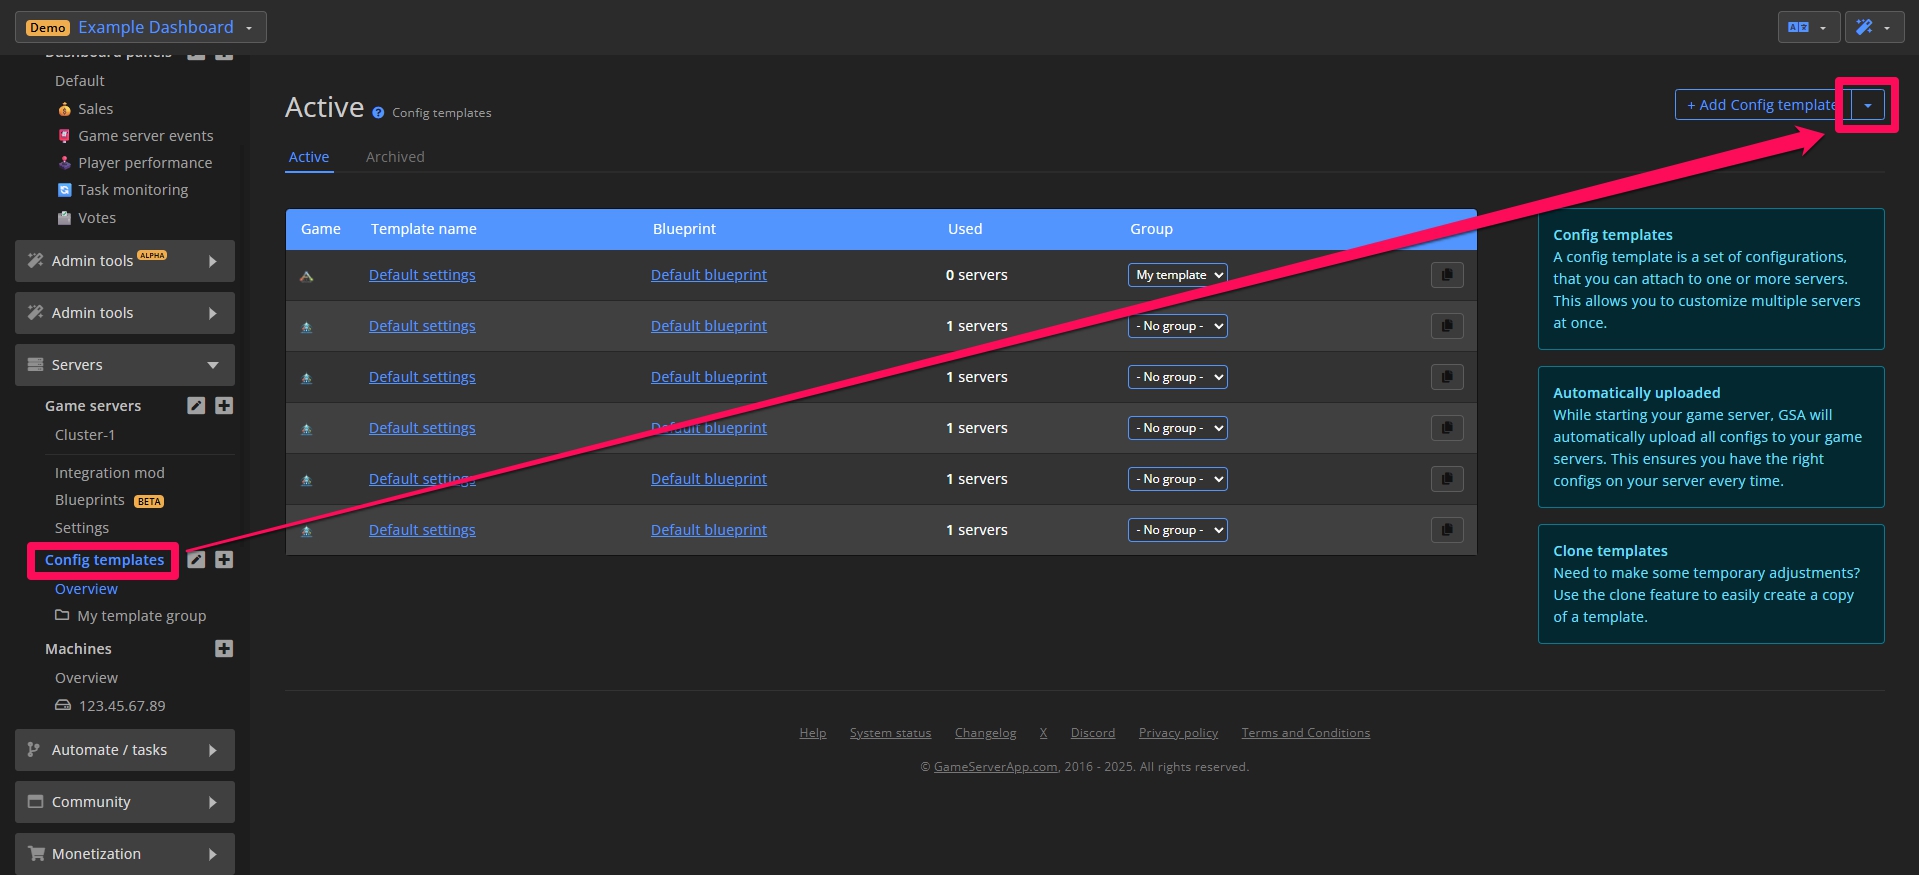
Task: Switch to the Active tab
Action: (309, 157)
